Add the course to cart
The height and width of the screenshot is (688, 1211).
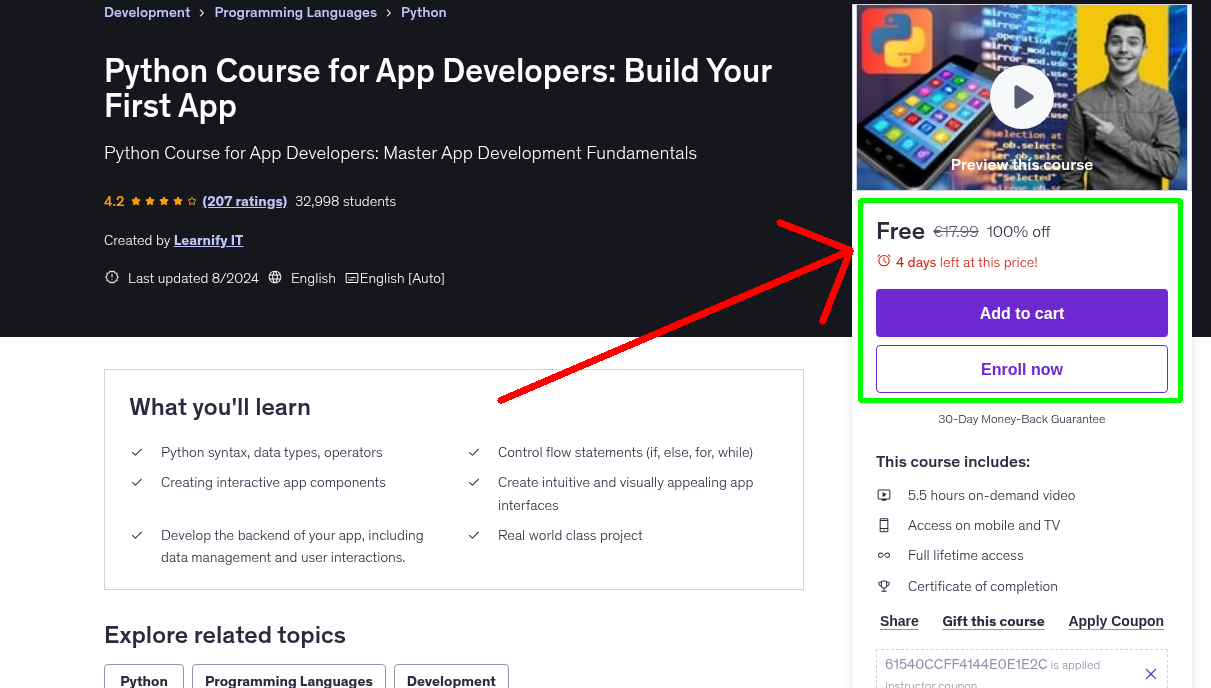pyautogui.click(x=1021, y=313)
